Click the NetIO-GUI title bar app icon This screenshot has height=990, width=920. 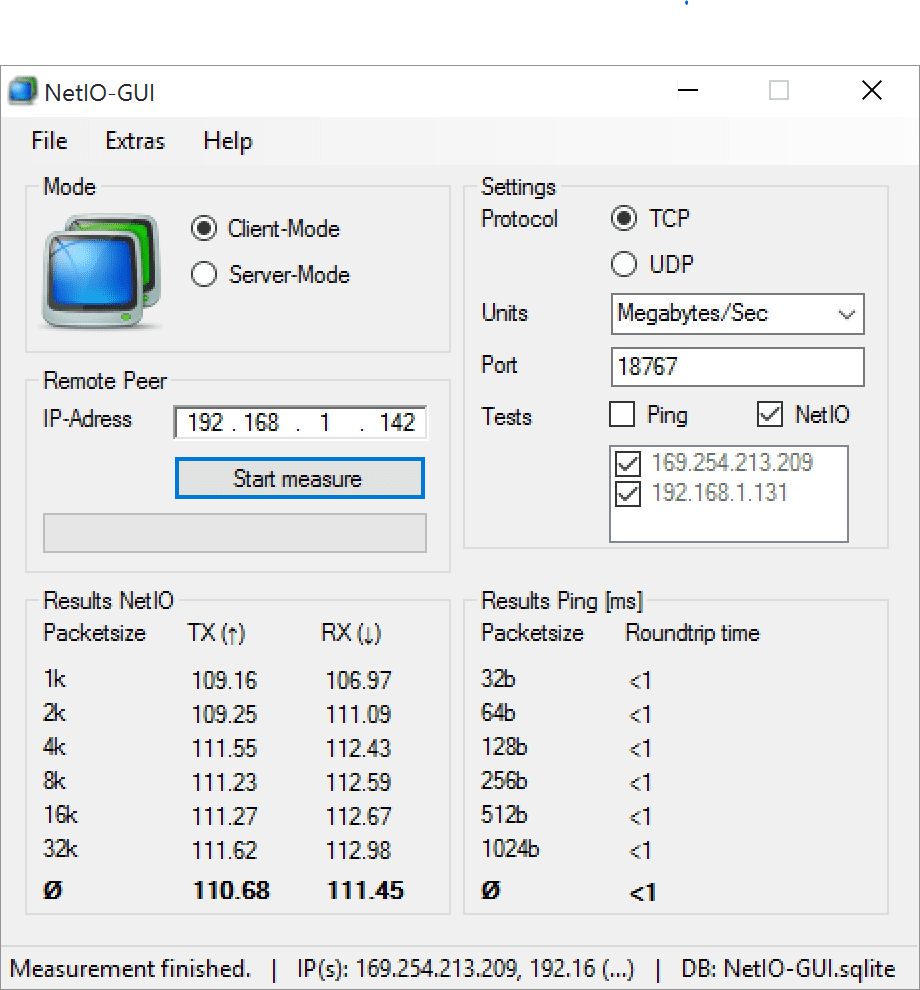point(23,92)
